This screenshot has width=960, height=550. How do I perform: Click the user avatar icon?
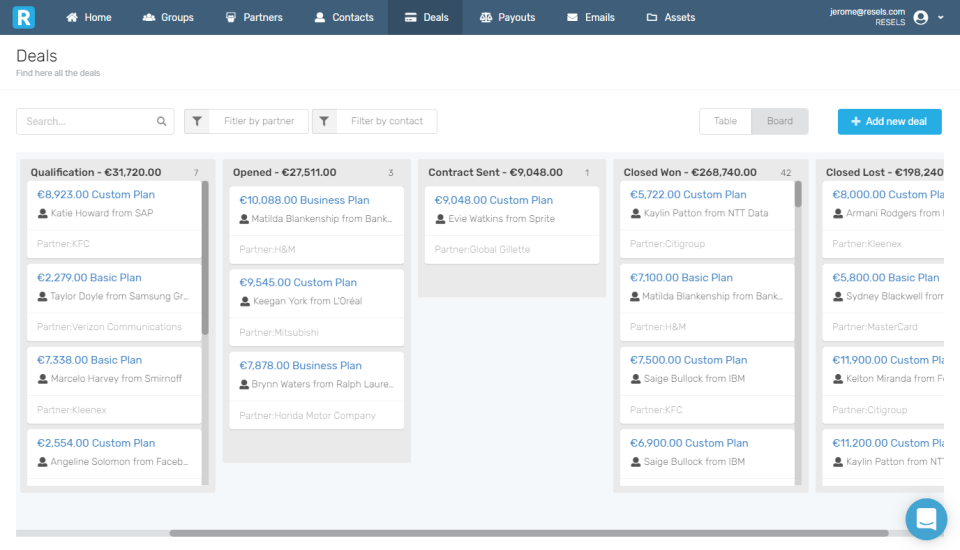coord(920,18)
